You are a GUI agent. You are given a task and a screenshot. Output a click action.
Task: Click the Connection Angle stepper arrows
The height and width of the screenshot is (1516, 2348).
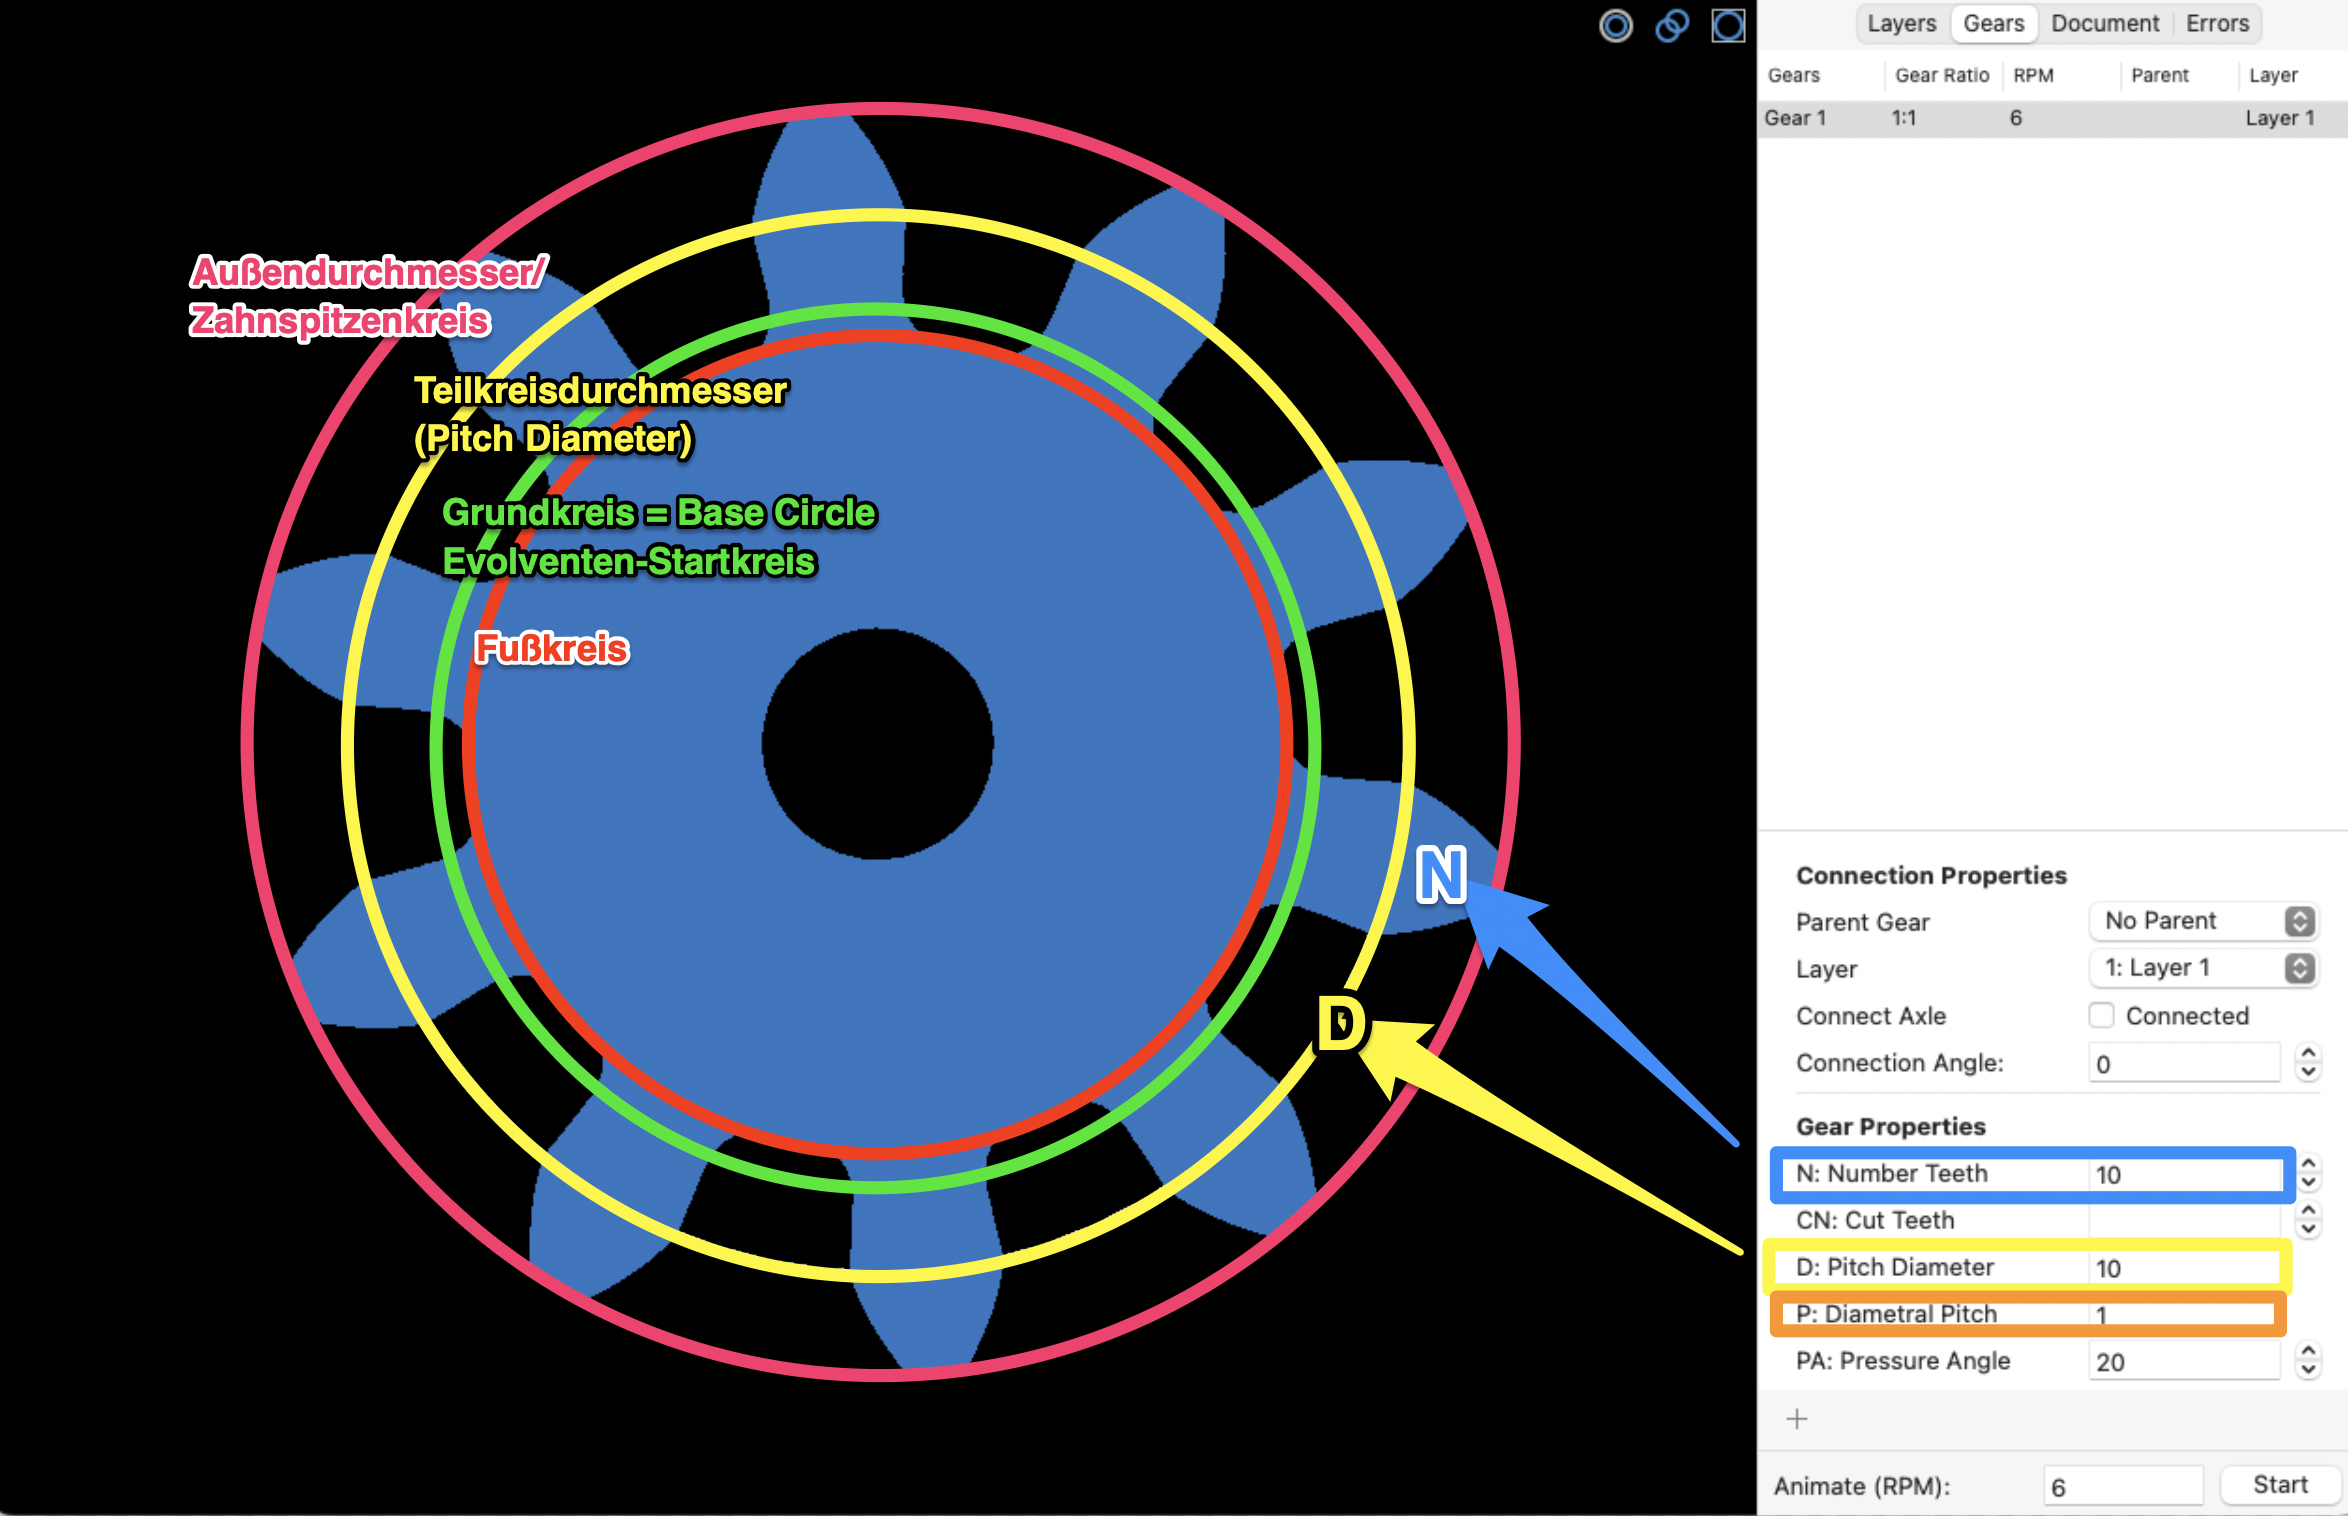click(2308, 1062)
